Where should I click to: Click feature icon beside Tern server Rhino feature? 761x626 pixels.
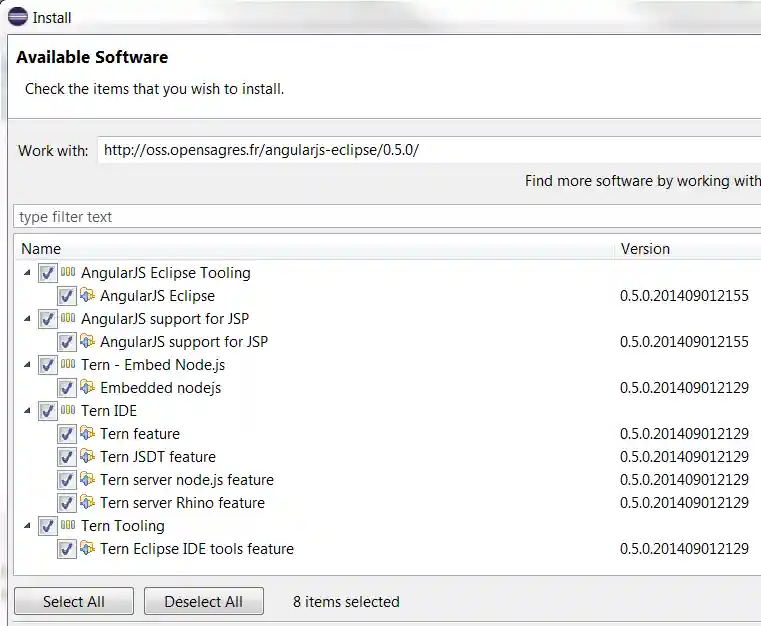[87, 502]
